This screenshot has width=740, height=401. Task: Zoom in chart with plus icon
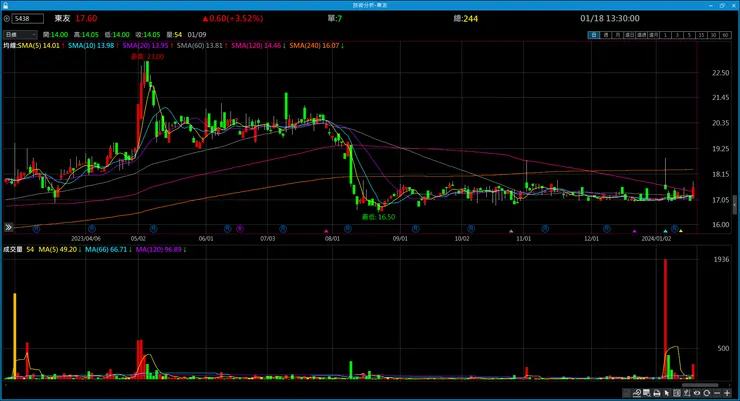coord(727,393)
